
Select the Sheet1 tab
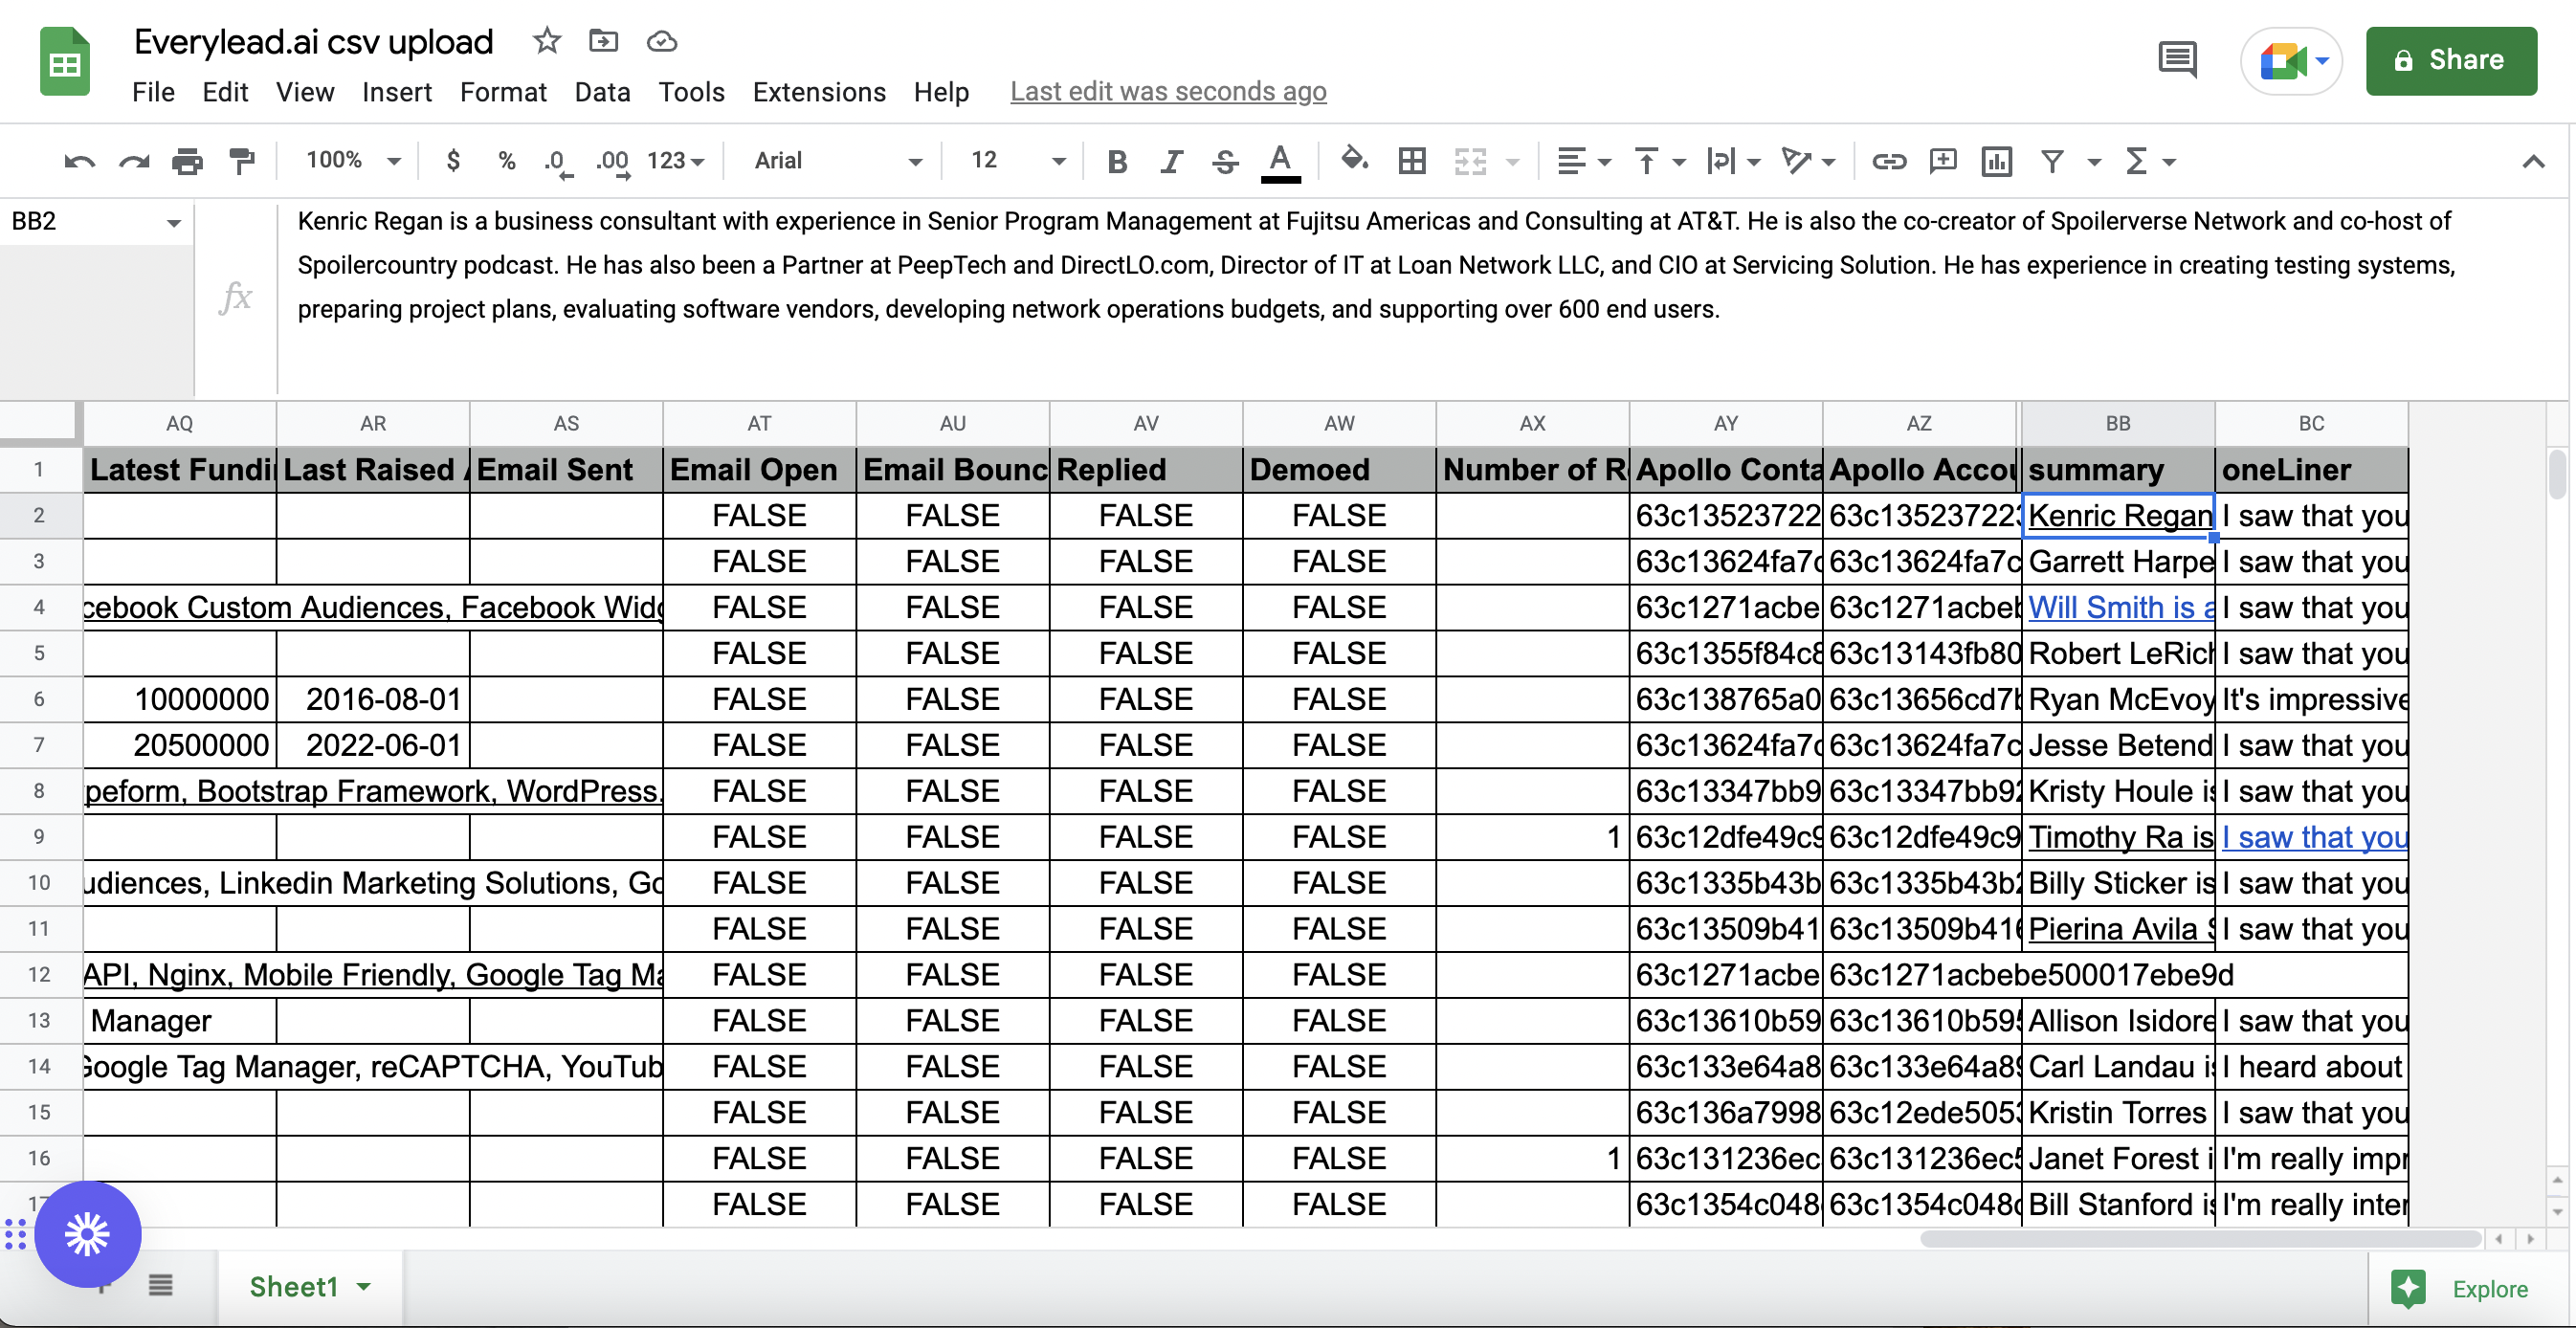(x=309, y=1287)
